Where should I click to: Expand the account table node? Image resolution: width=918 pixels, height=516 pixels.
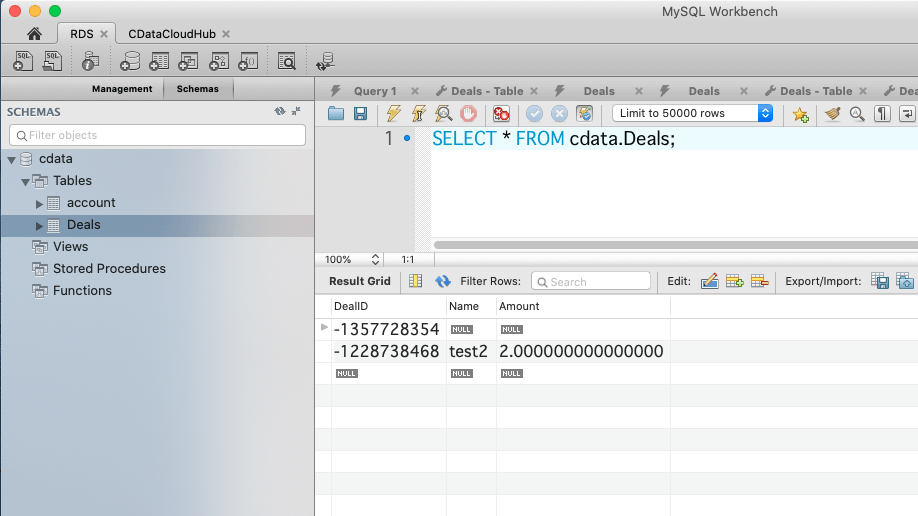coord(39,203)
